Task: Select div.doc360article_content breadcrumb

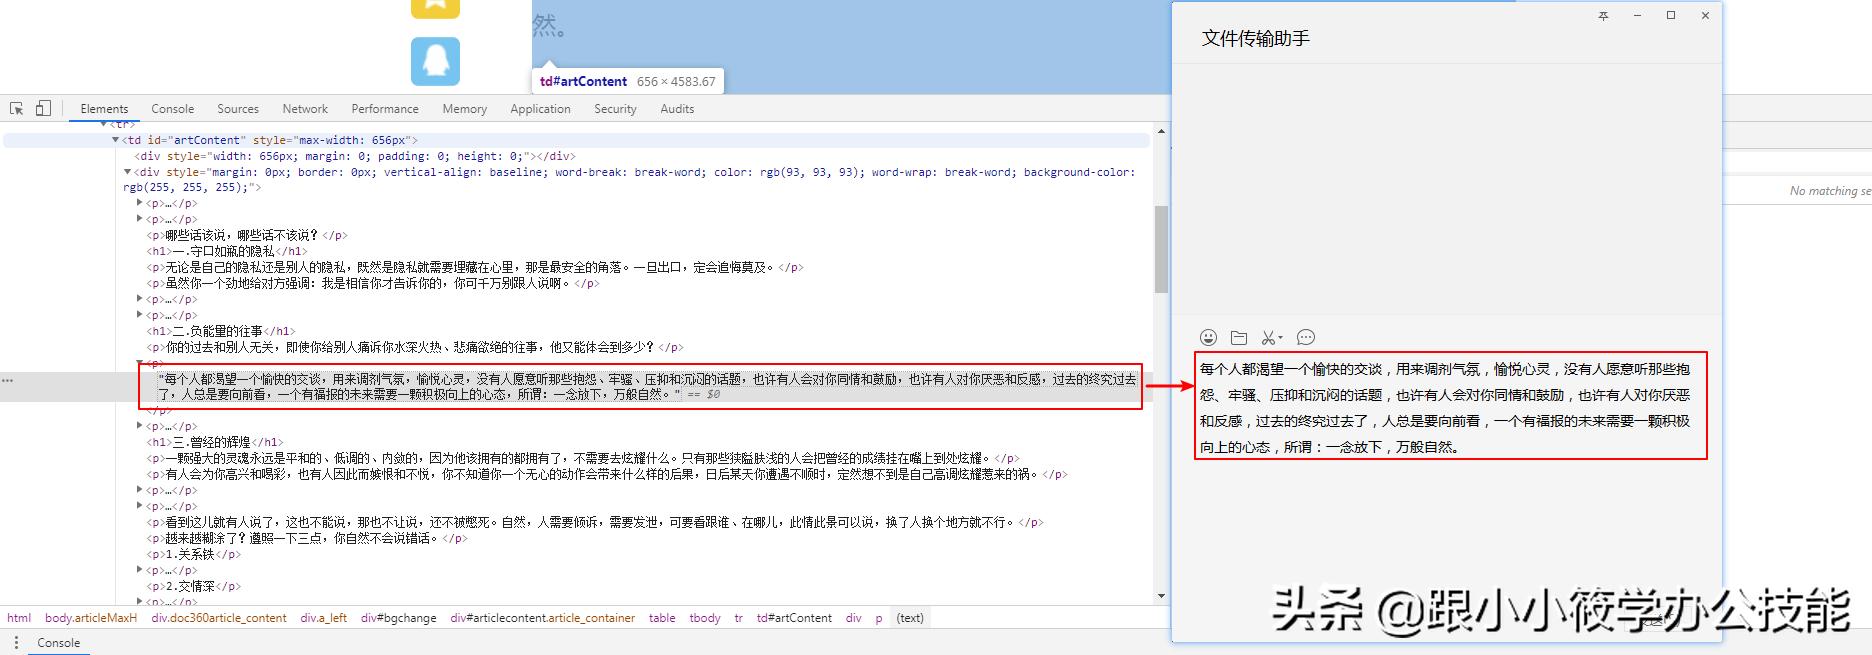Action: pos(219,618)
